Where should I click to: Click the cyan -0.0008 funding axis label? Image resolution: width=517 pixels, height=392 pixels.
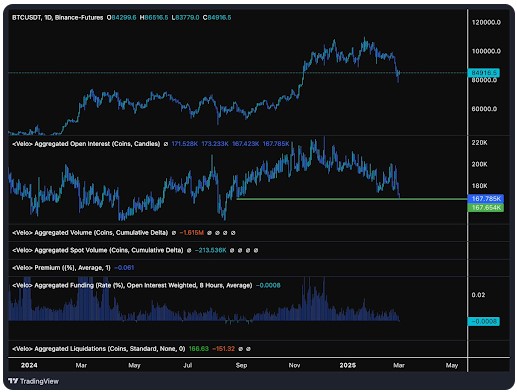click(x=484, y=321)
